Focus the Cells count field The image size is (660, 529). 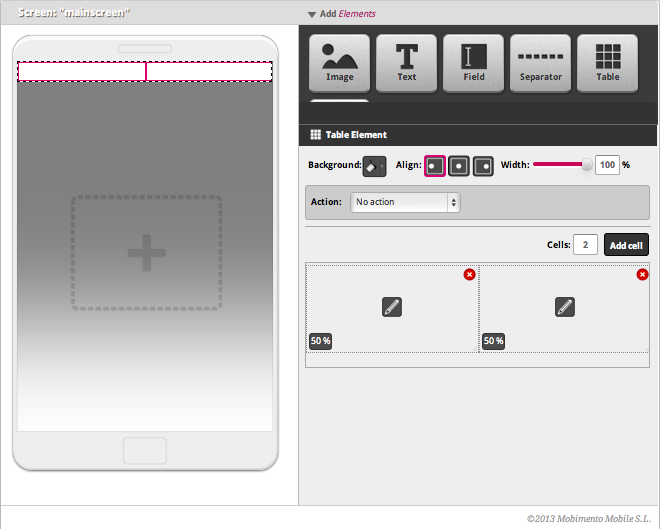coord(585,245)
